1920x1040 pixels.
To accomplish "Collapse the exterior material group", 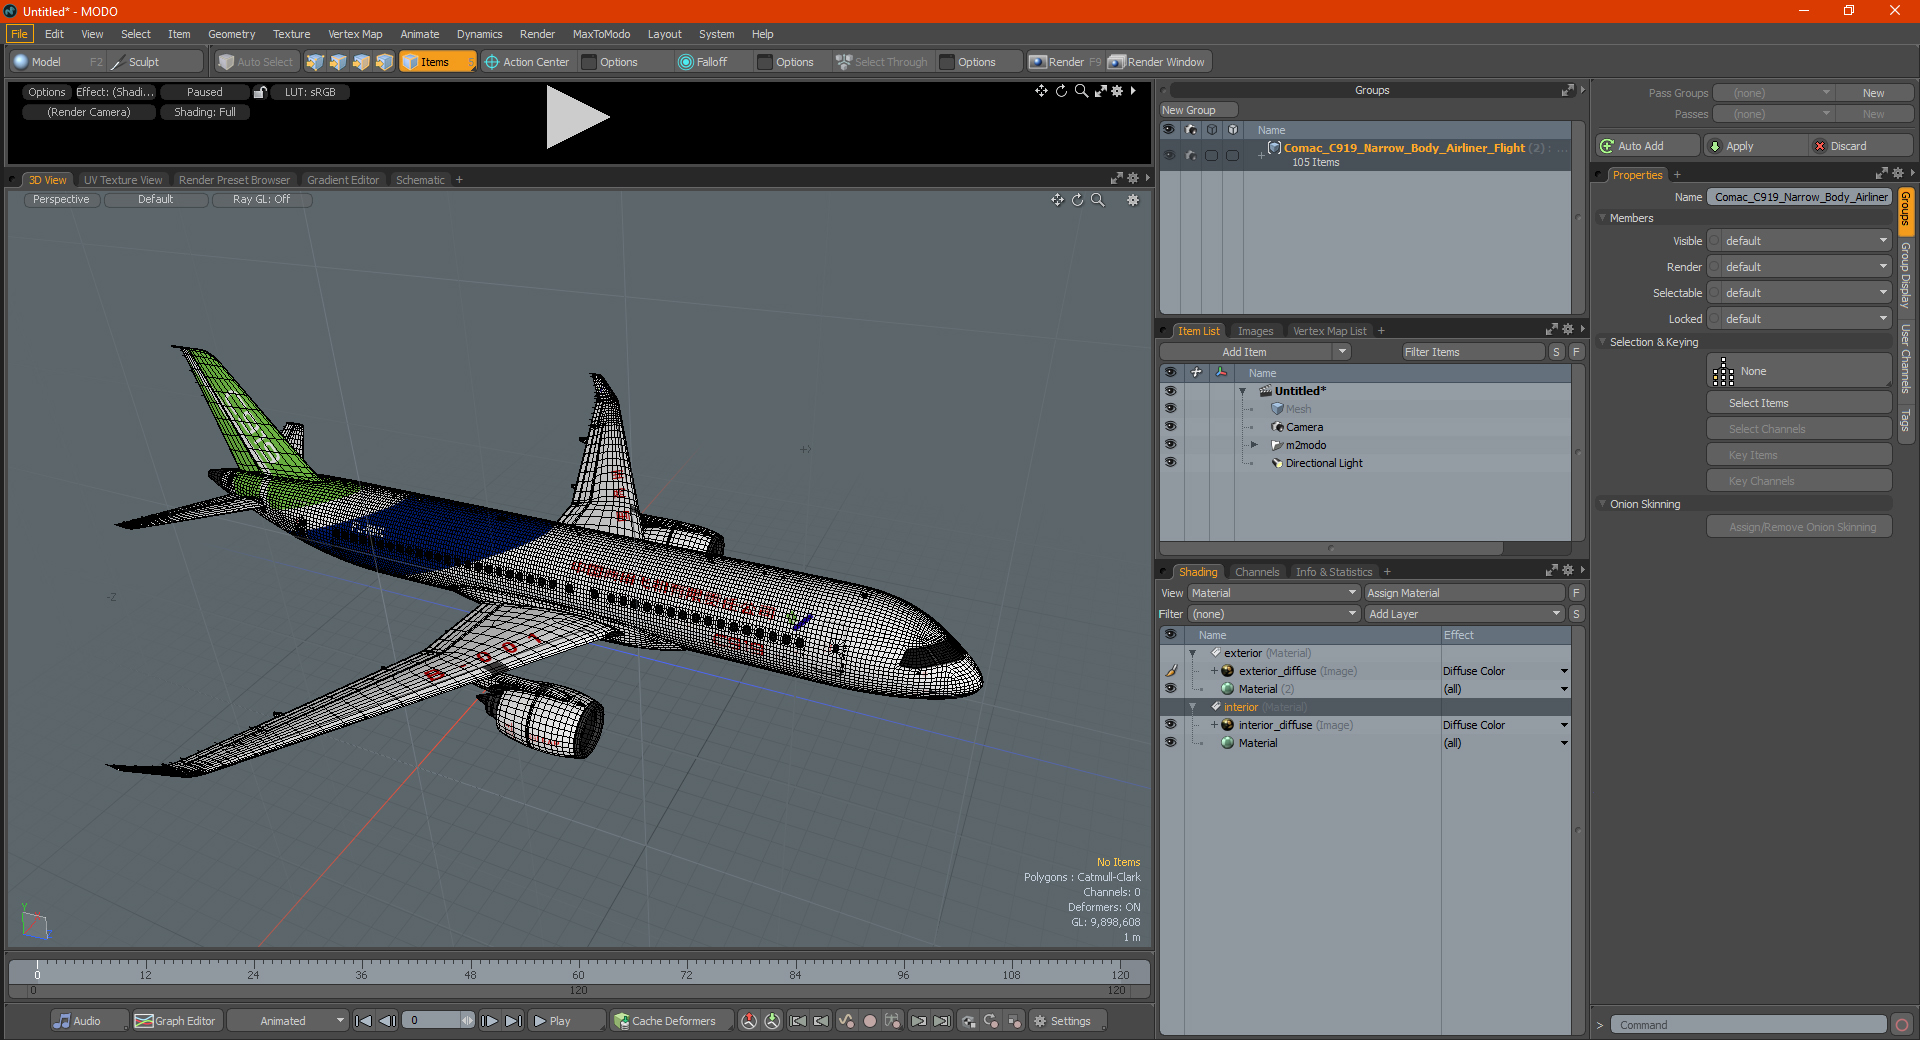I will point(1192,653).
